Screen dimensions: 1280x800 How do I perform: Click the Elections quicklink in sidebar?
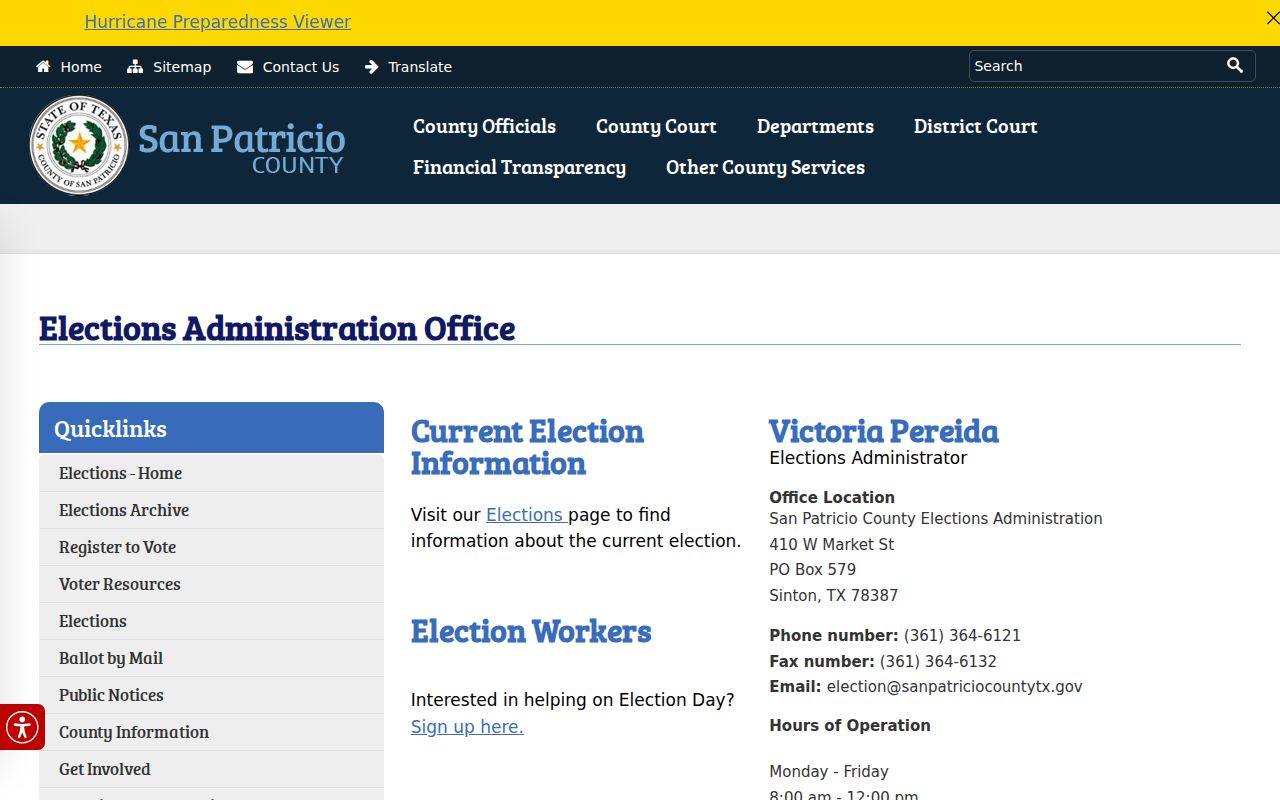(211, 621)
